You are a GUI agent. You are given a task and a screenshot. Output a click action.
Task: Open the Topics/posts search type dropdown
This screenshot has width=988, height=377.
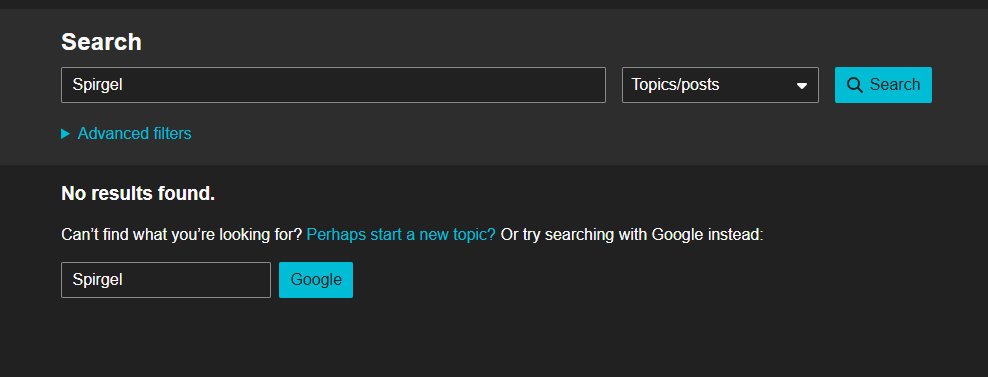(x=720, y=85)
